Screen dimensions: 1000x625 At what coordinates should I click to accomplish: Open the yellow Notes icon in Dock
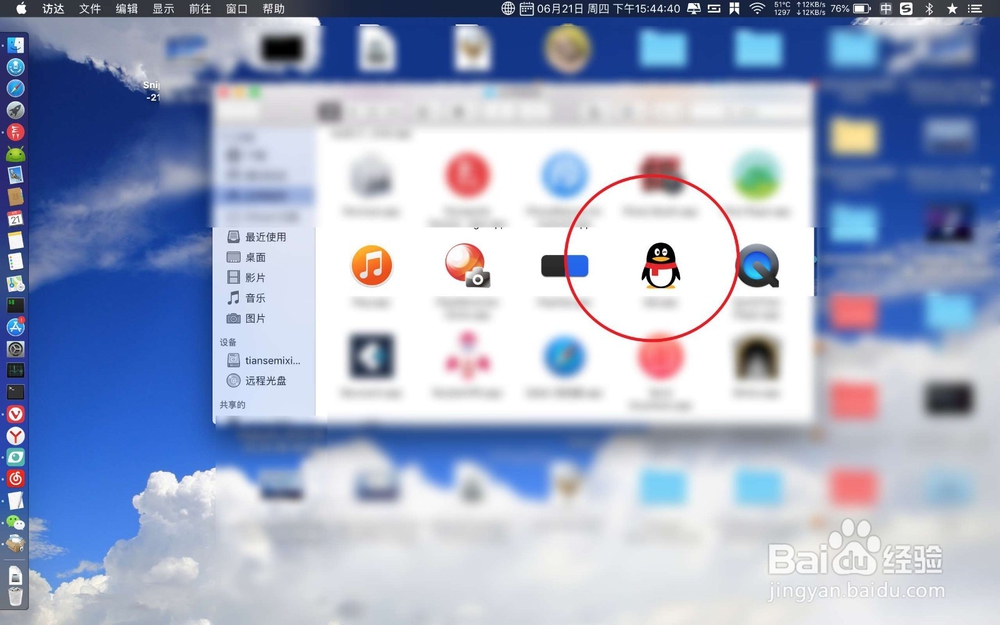click(15, 240)
